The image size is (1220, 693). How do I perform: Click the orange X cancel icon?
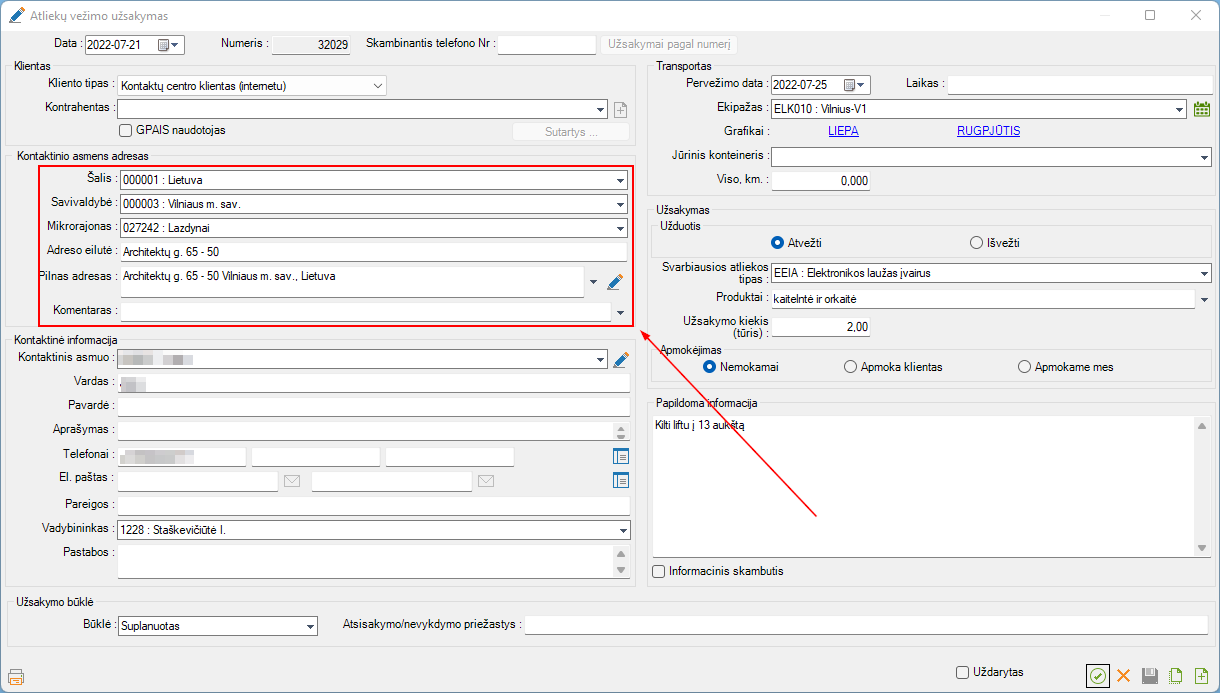coord(1123,676)
